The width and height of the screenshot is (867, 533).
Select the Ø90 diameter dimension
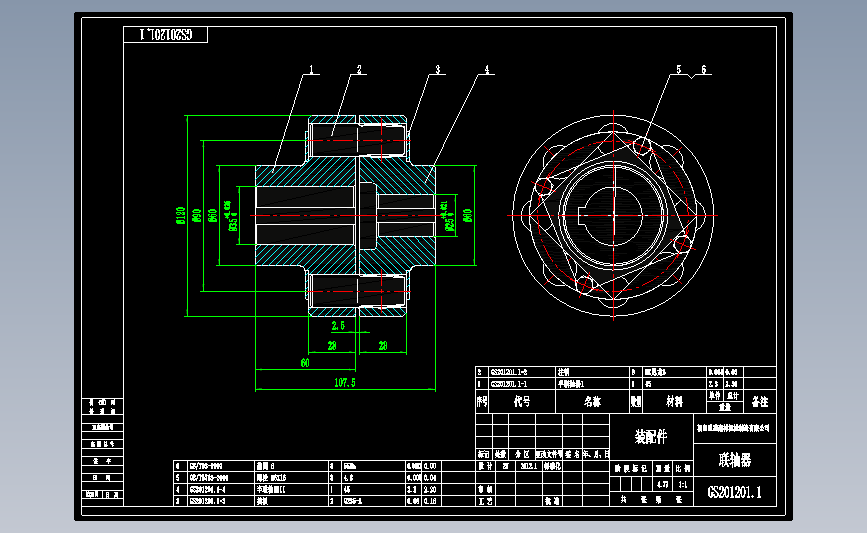coord(196,216)
